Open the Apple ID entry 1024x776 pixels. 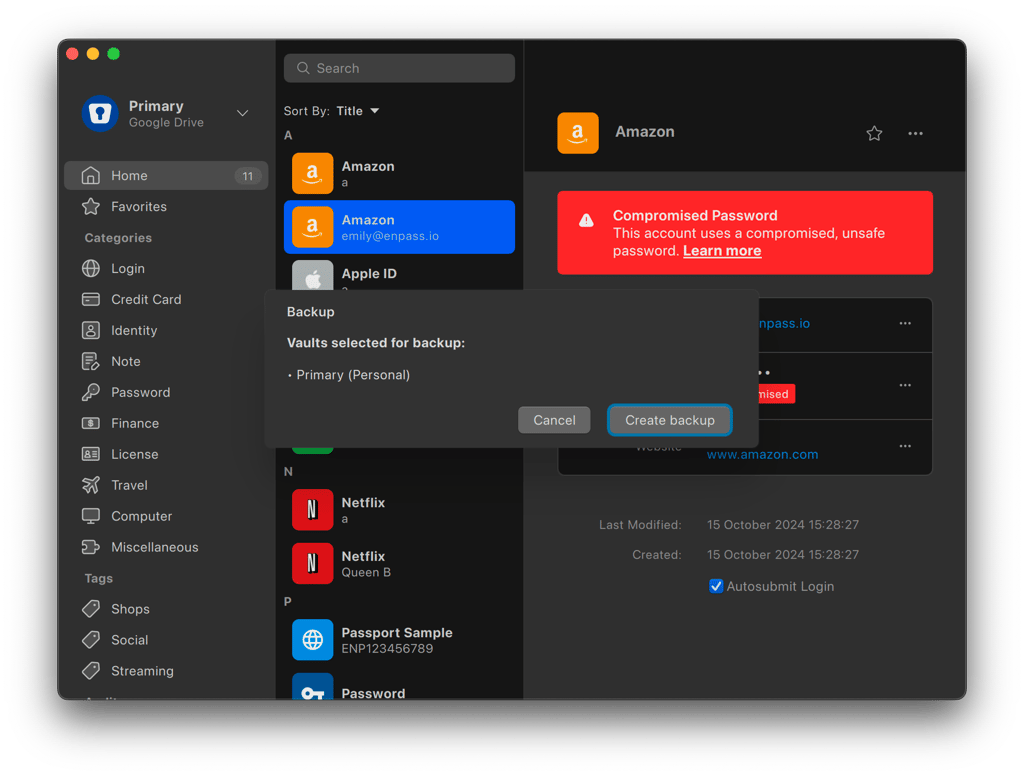(x=399, y=274)
